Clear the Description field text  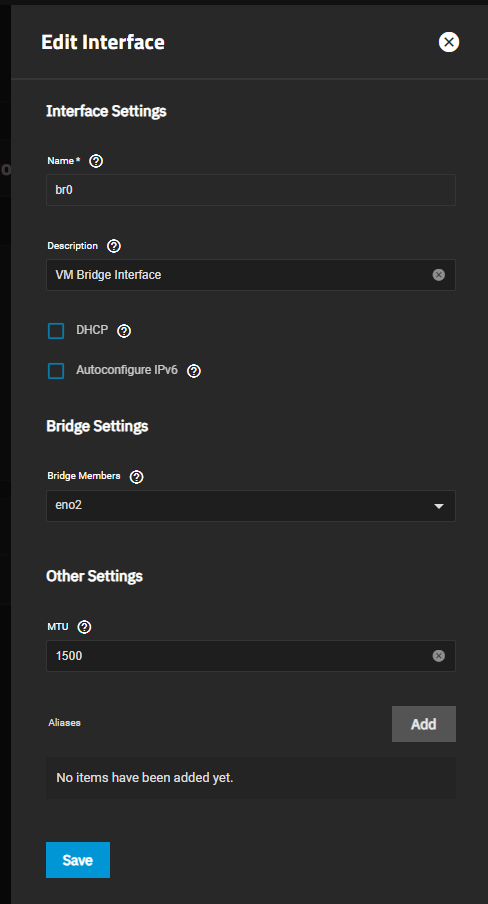(438, 275)
